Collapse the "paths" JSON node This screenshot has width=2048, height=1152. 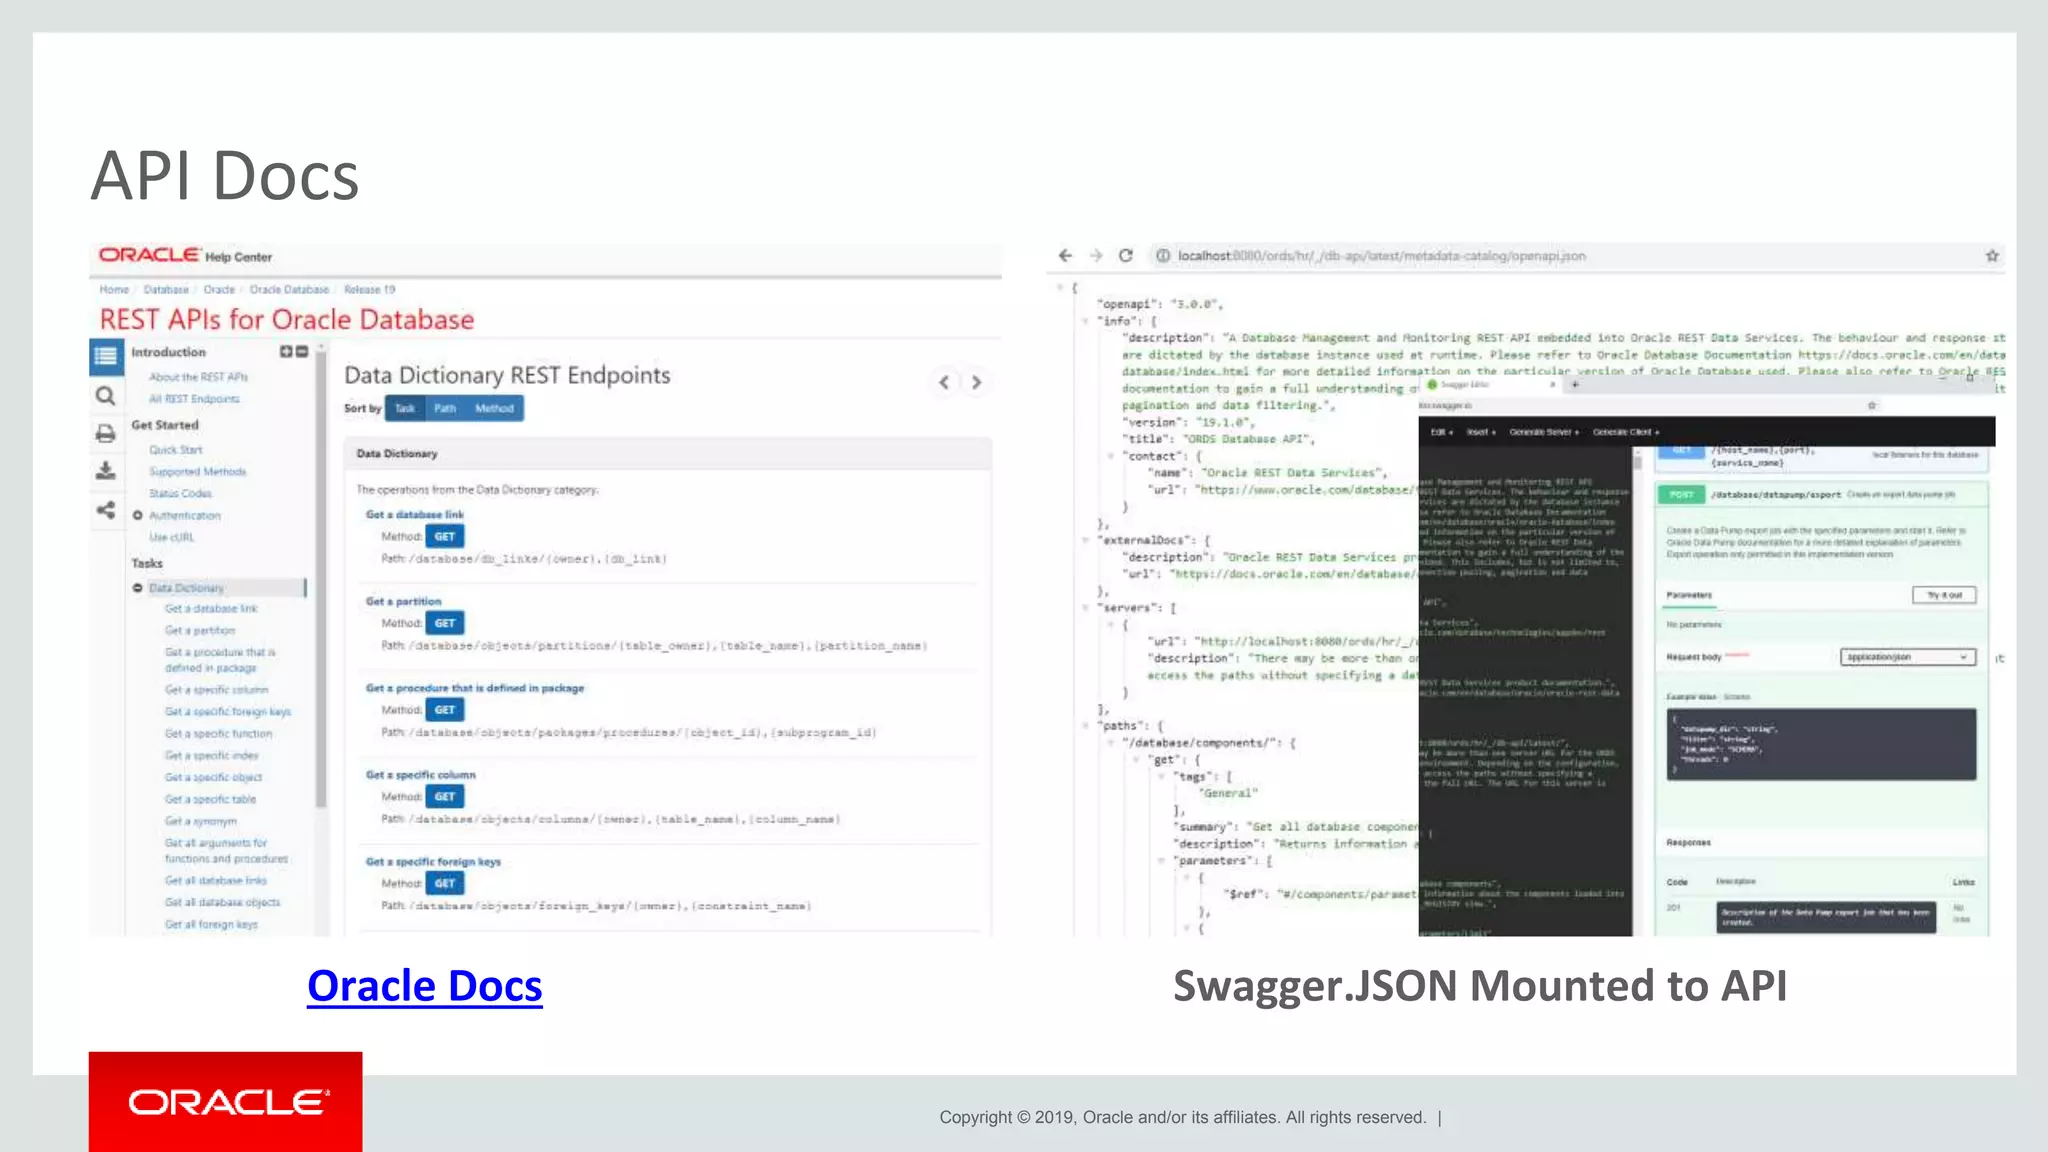pos(1086,725)
